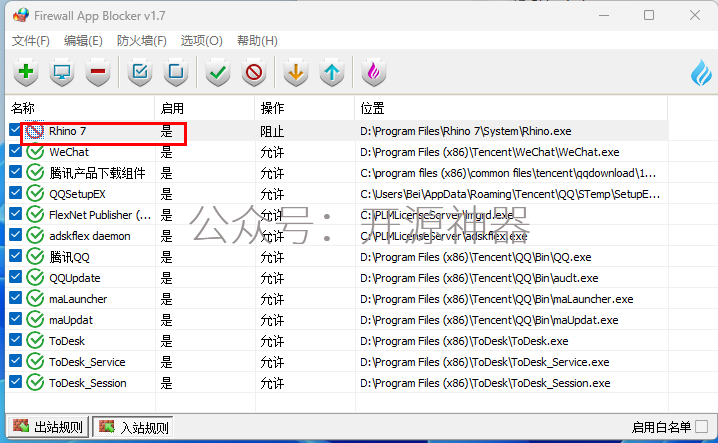Click the 是 enabled cell for maLauncher
Screen dimensions: 718x443
pyautogui.click(x=167, y=299)
